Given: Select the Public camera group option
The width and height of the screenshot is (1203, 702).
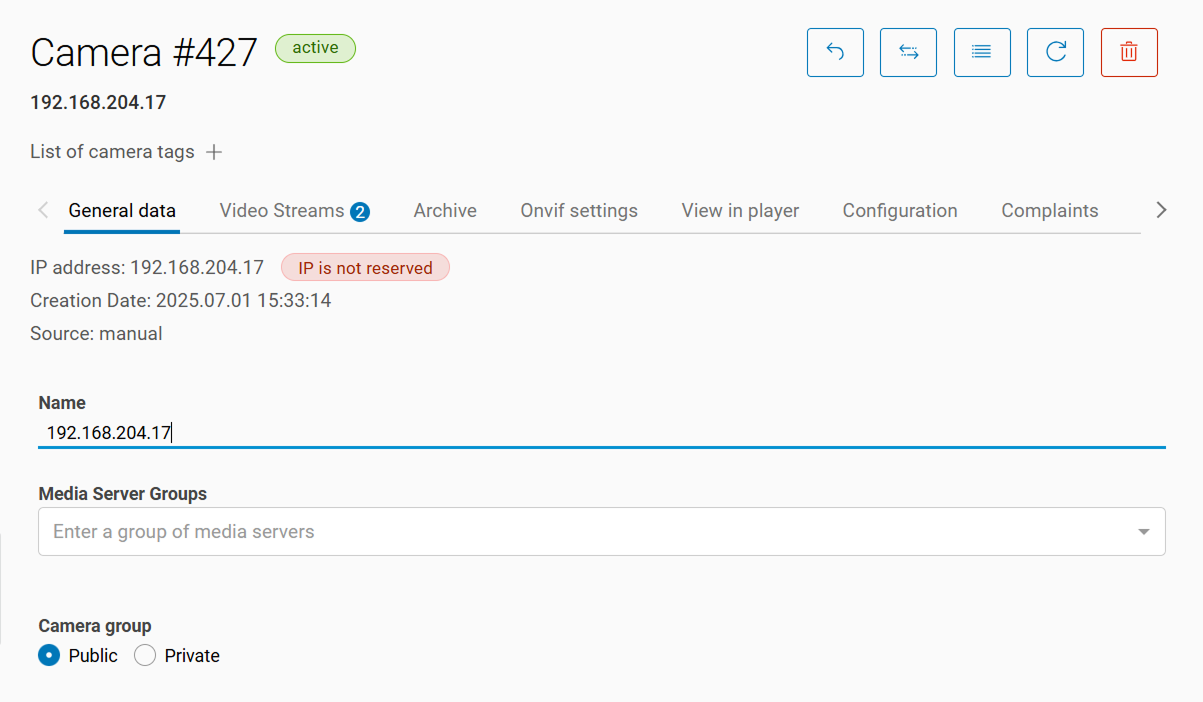Looking at the screenshot, I should (49, 656).
